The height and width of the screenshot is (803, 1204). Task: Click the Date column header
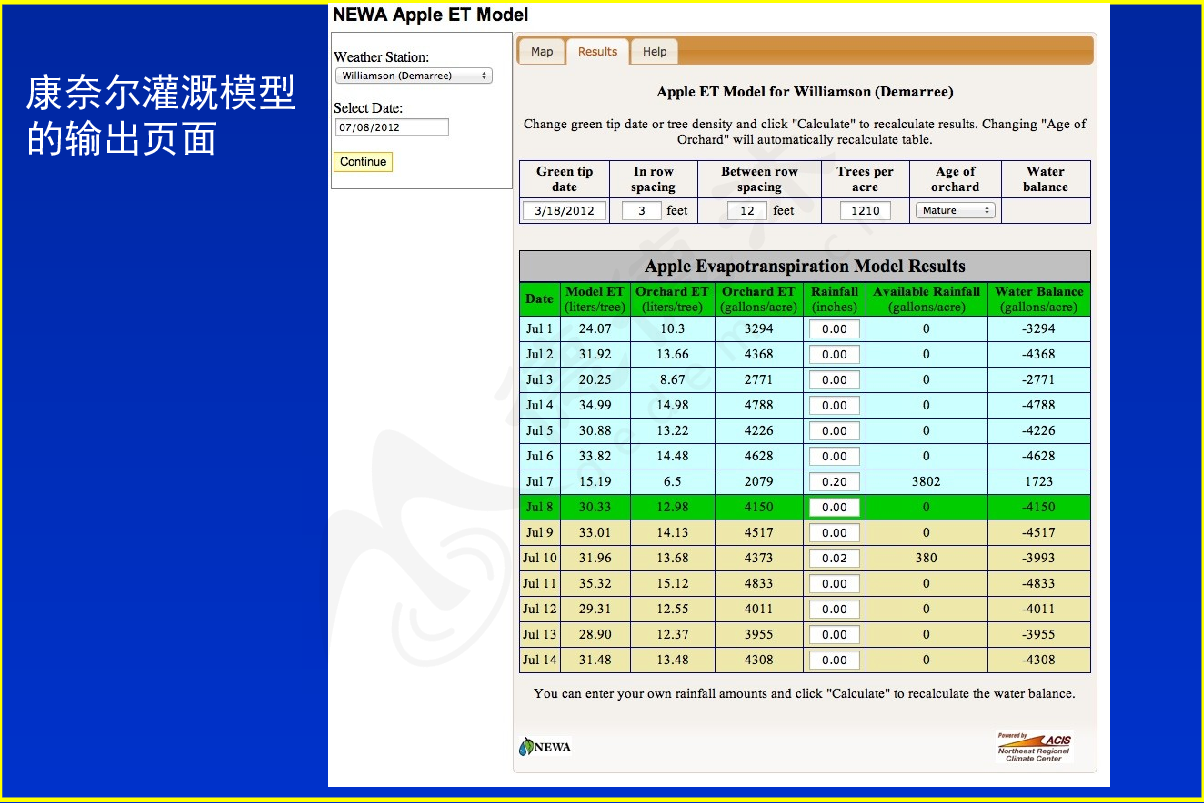(540, 299)
